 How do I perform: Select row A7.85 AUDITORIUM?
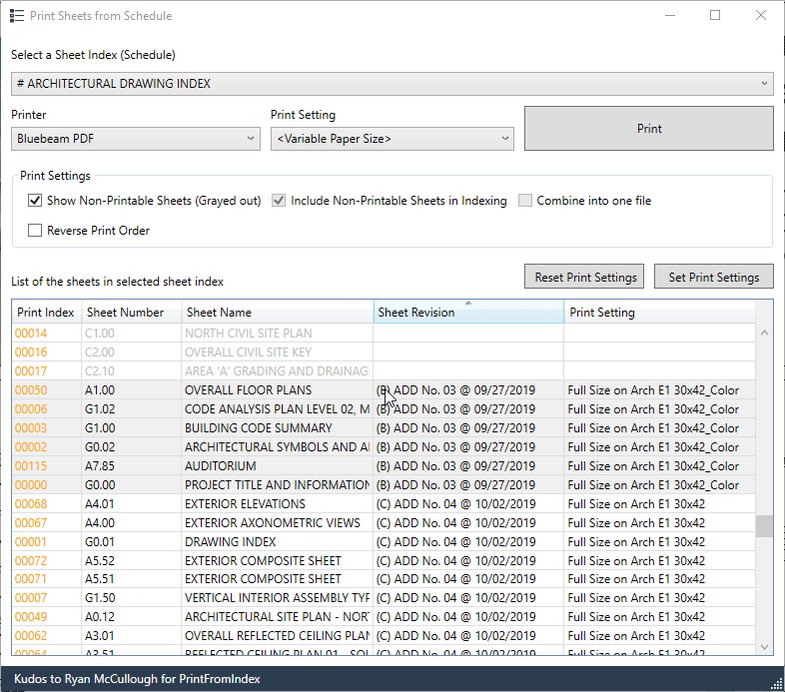tap(383, 466)
